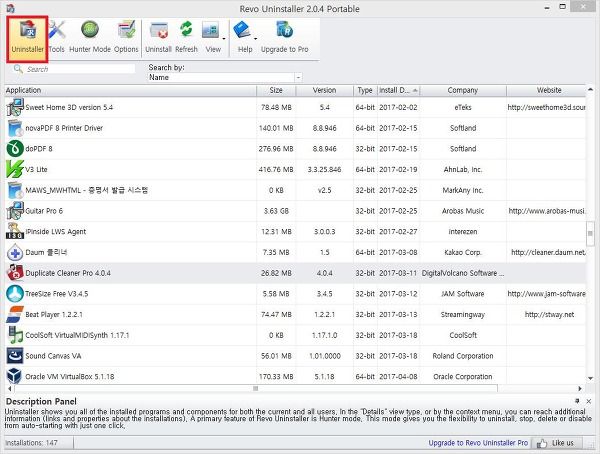Select the novaPDF 8 Printer Driver icon
The height and width of the screenshot is (454, 600).
pyautogui.click(x=15, y=128)
